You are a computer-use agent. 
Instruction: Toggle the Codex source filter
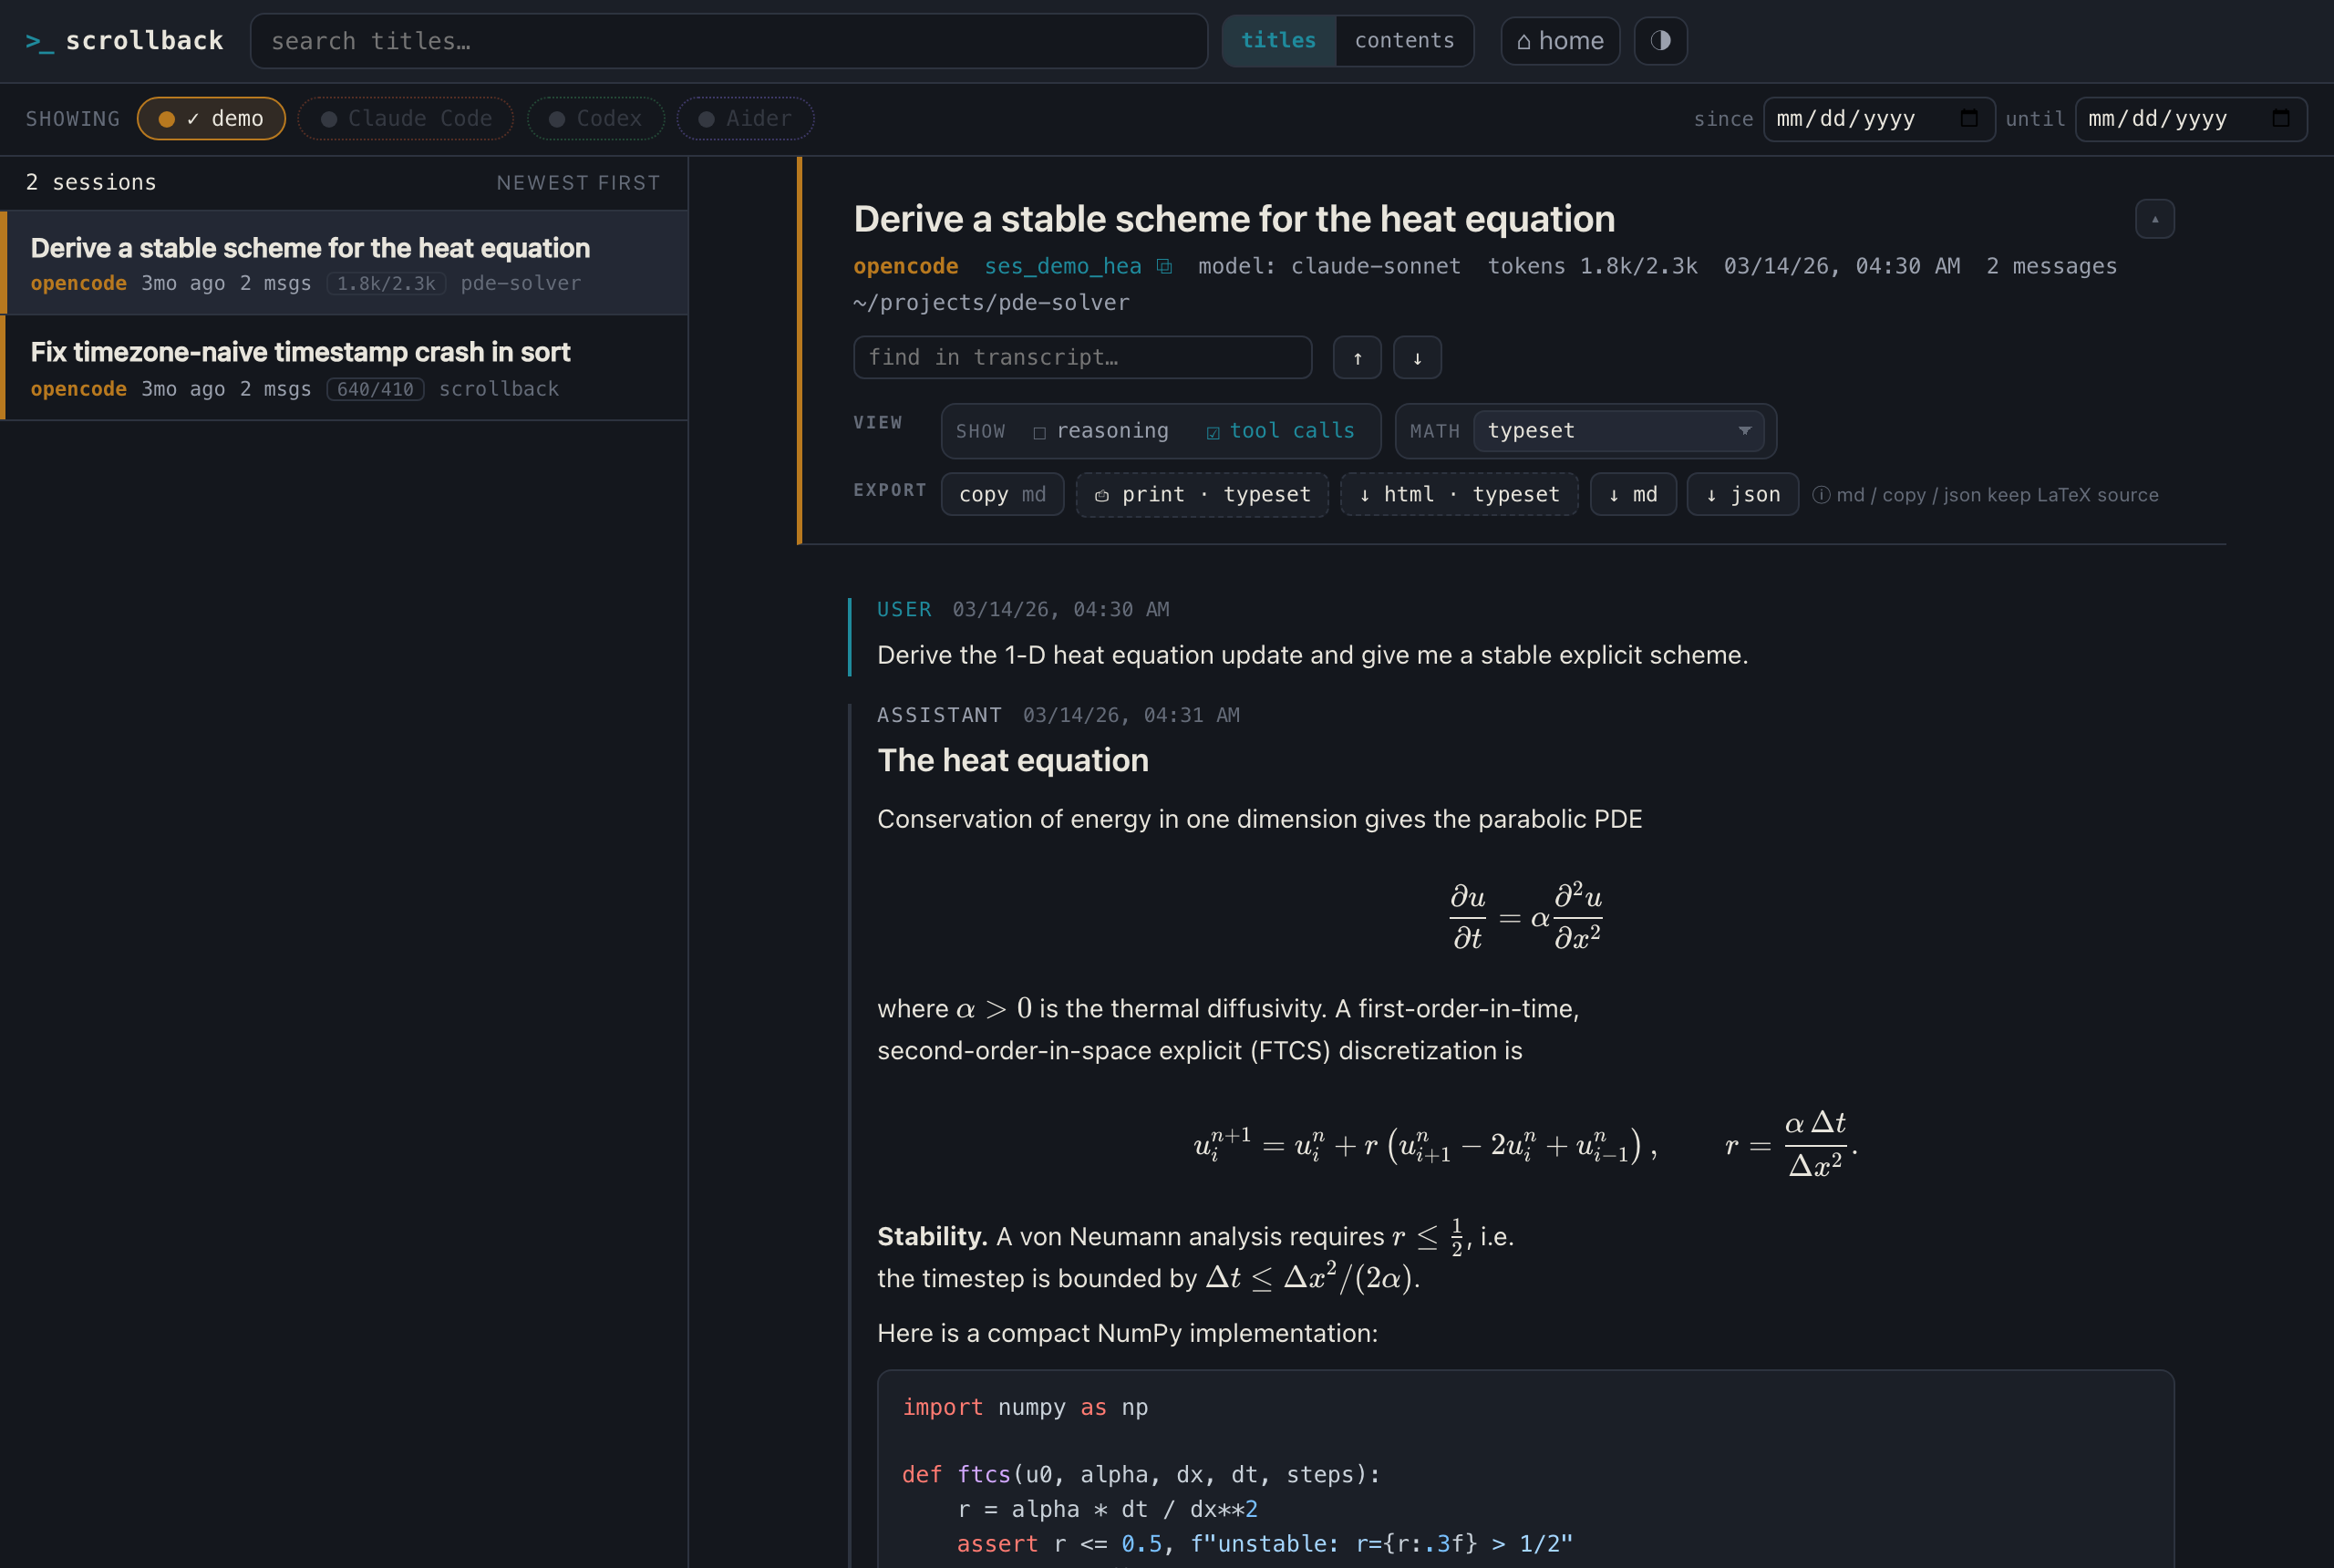click(595, 119)
